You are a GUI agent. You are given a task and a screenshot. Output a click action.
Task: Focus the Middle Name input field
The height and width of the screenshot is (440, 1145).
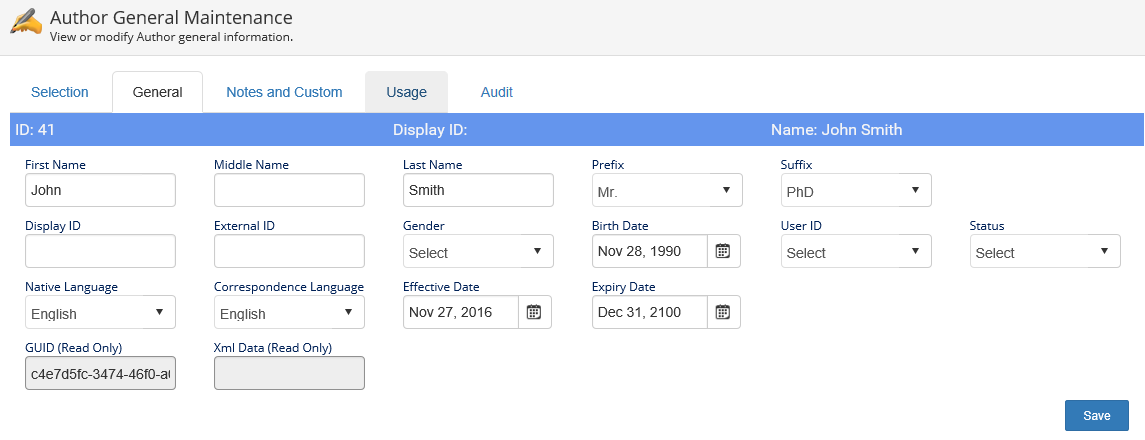click(x=289, y=190)
